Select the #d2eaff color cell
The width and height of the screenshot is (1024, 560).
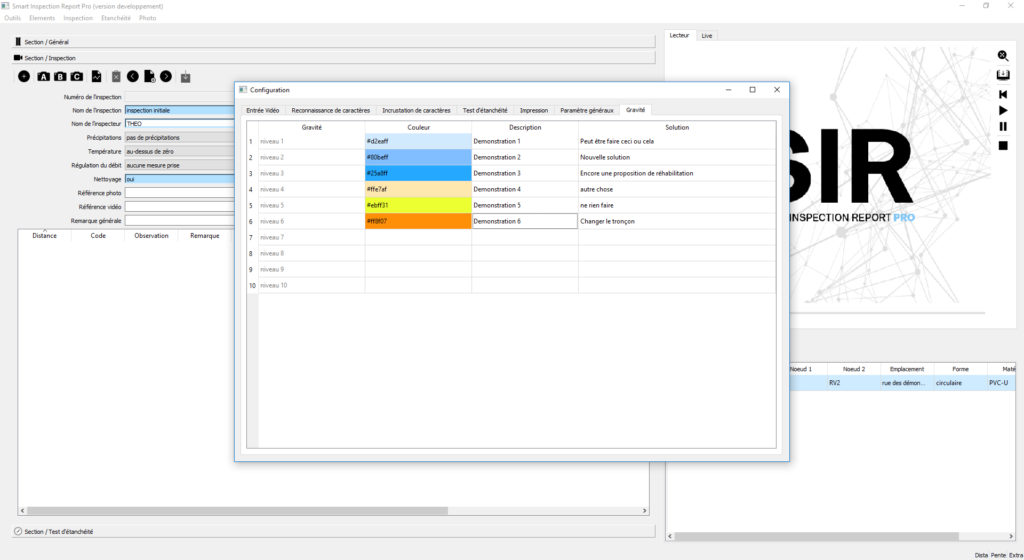[x=418, y=141]
